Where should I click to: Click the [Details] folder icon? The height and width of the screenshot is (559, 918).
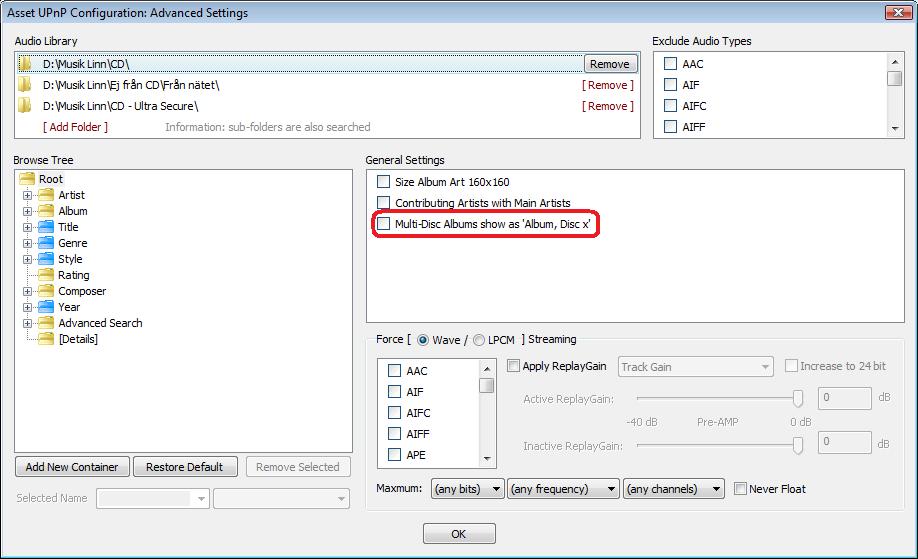tap(46, 338)
